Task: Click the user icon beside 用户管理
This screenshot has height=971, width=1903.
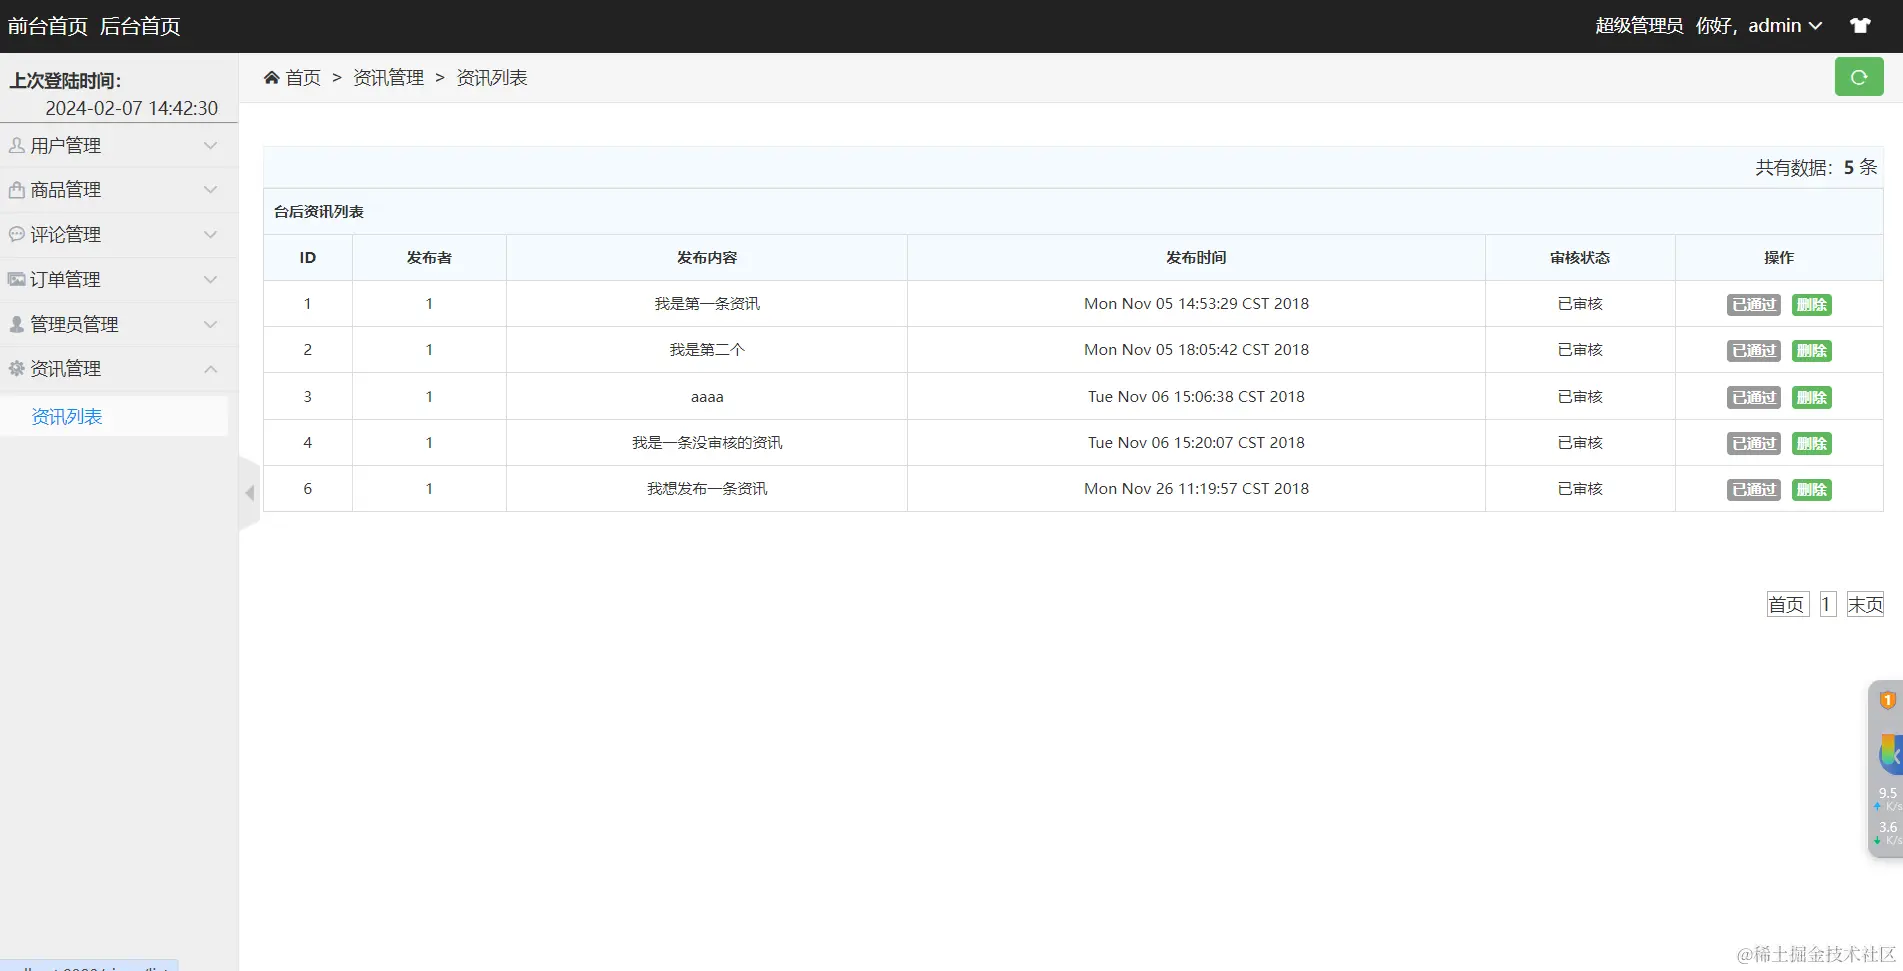Action: click(x=17, y=145)
